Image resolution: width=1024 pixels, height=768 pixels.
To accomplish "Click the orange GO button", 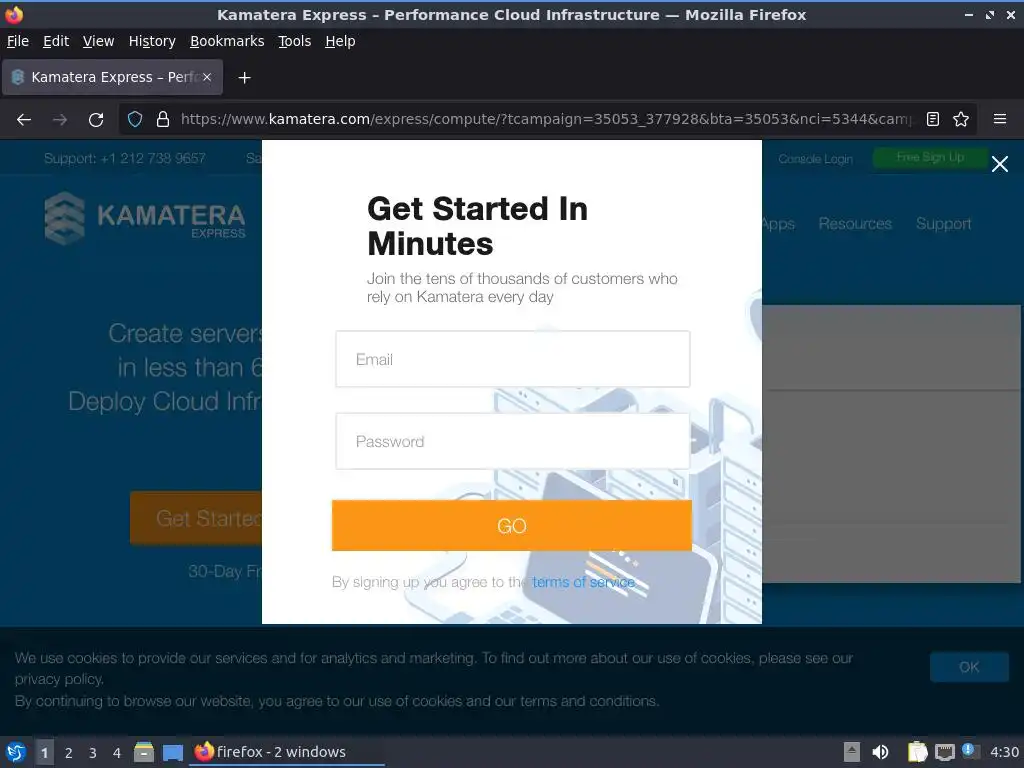I will [x=512, y=526].
